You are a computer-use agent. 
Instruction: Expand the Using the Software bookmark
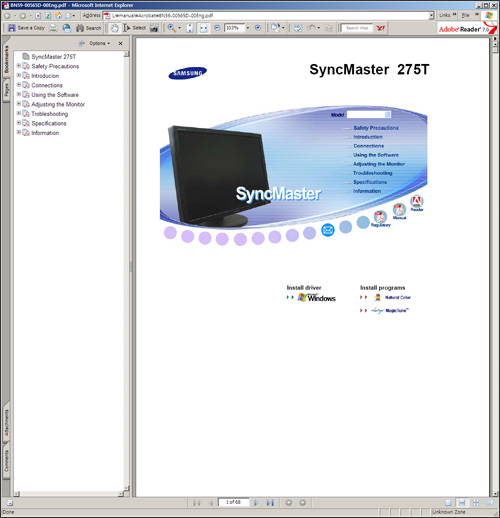19,94
